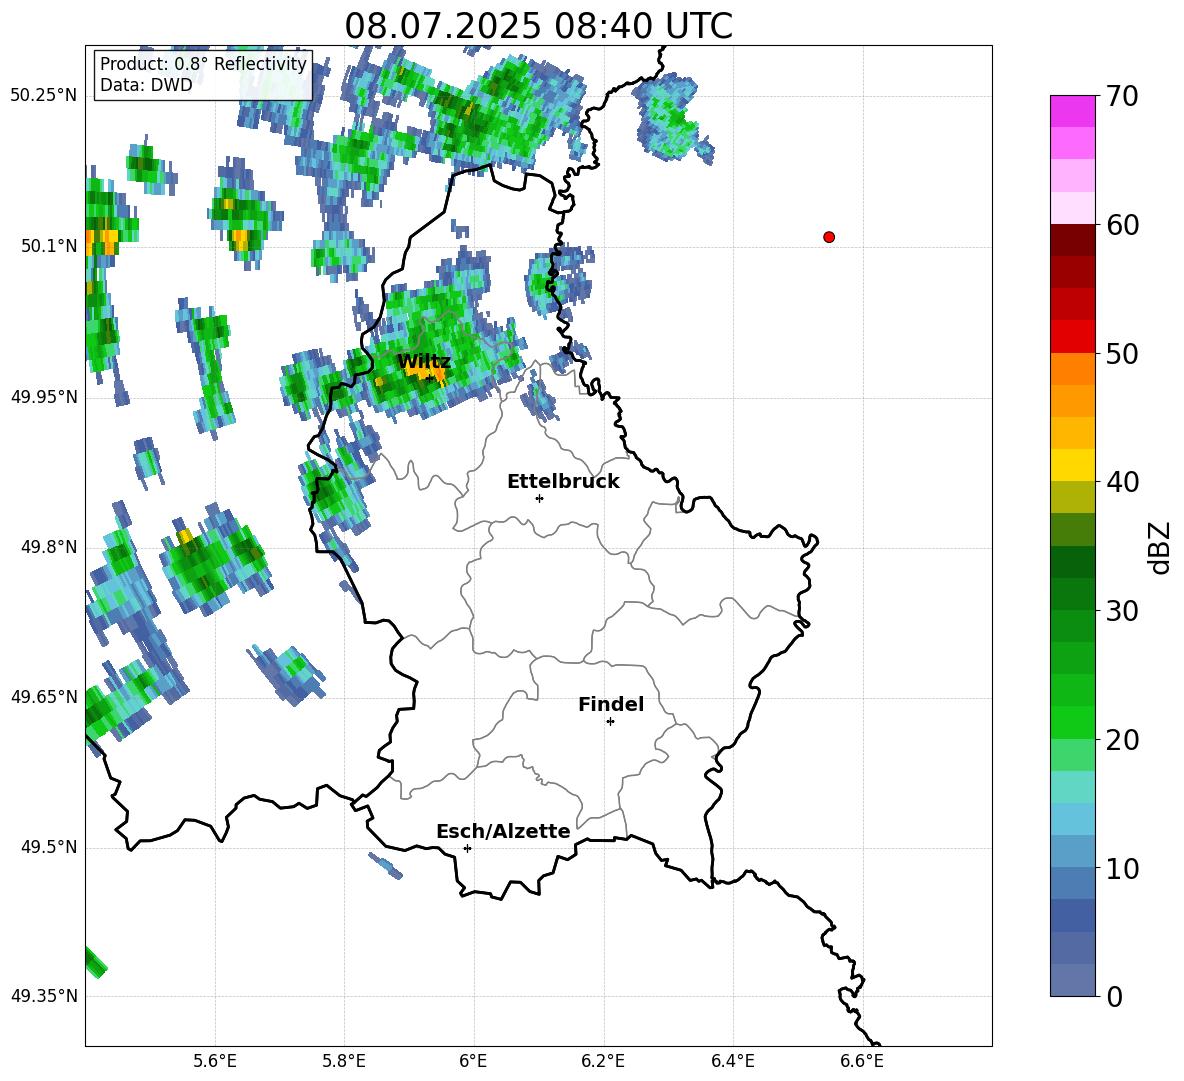1184x1081 pixels.
Task: Click the Data: DWD text
Action: [146, 85]
